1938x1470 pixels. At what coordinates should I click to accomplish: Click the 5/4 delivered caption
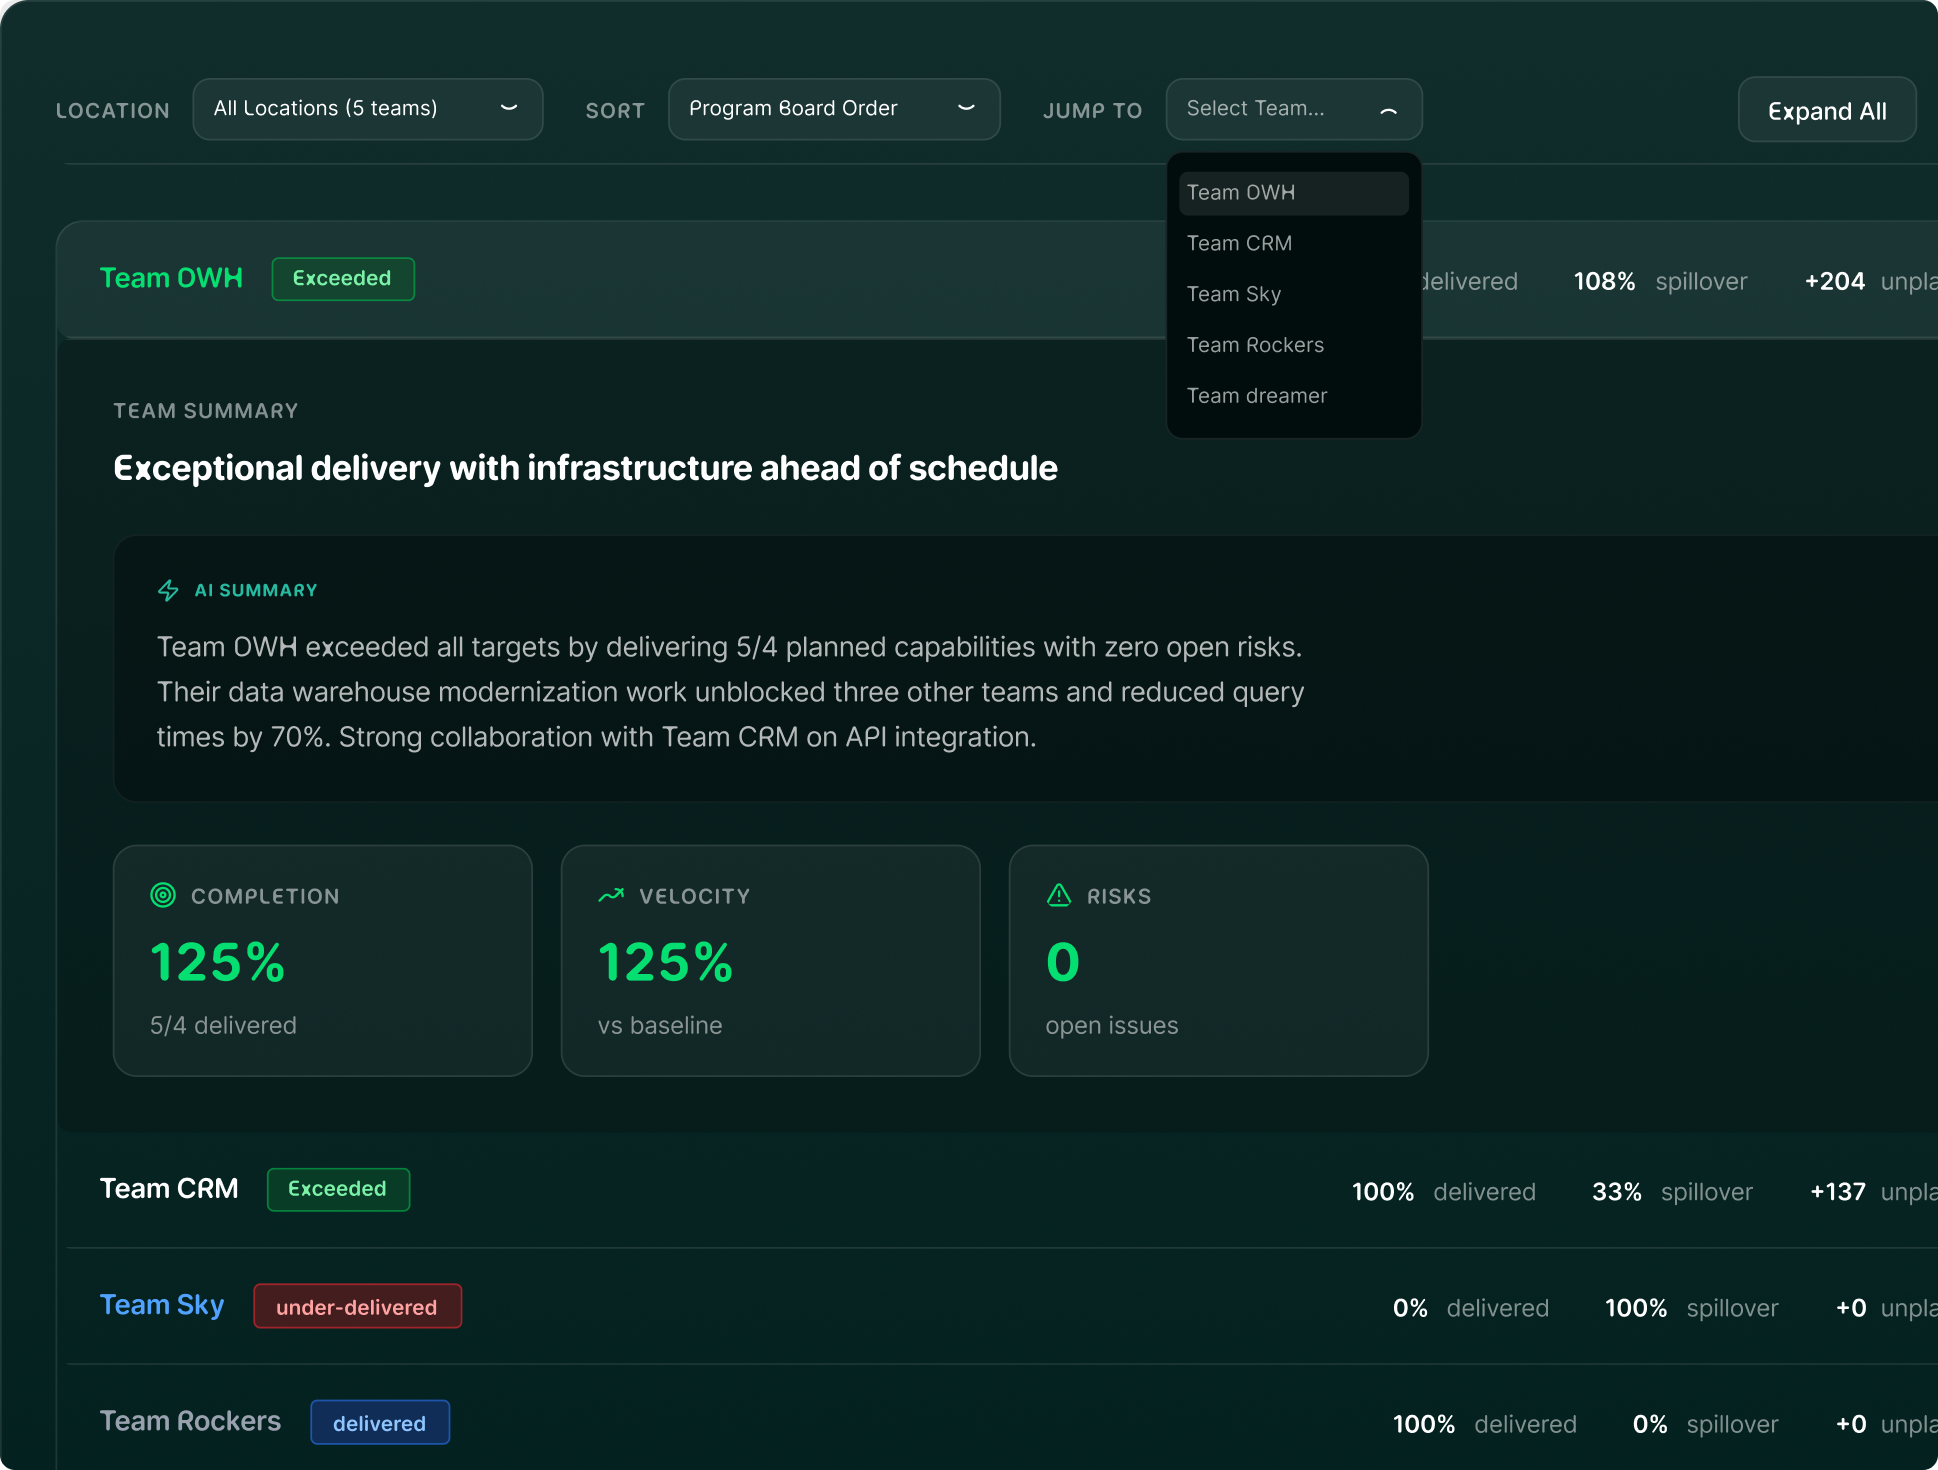(x=223, y=1026)
